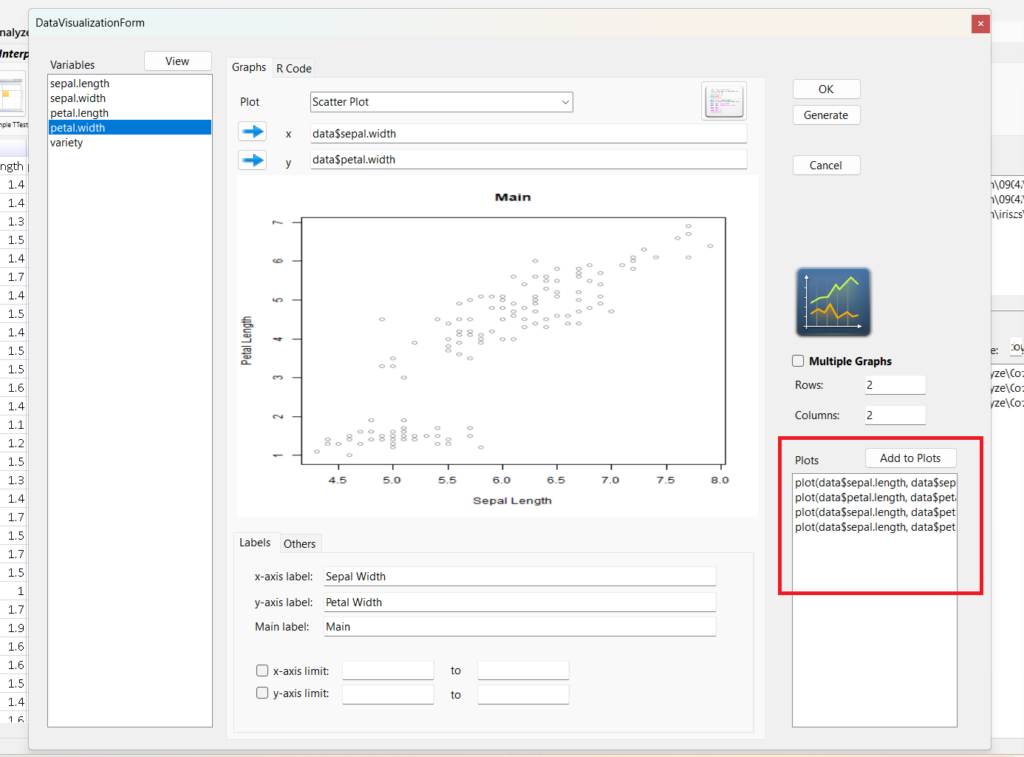Click the blue arrow beside y field
This screenshot has width=1024, height=757.
[252, 160]
